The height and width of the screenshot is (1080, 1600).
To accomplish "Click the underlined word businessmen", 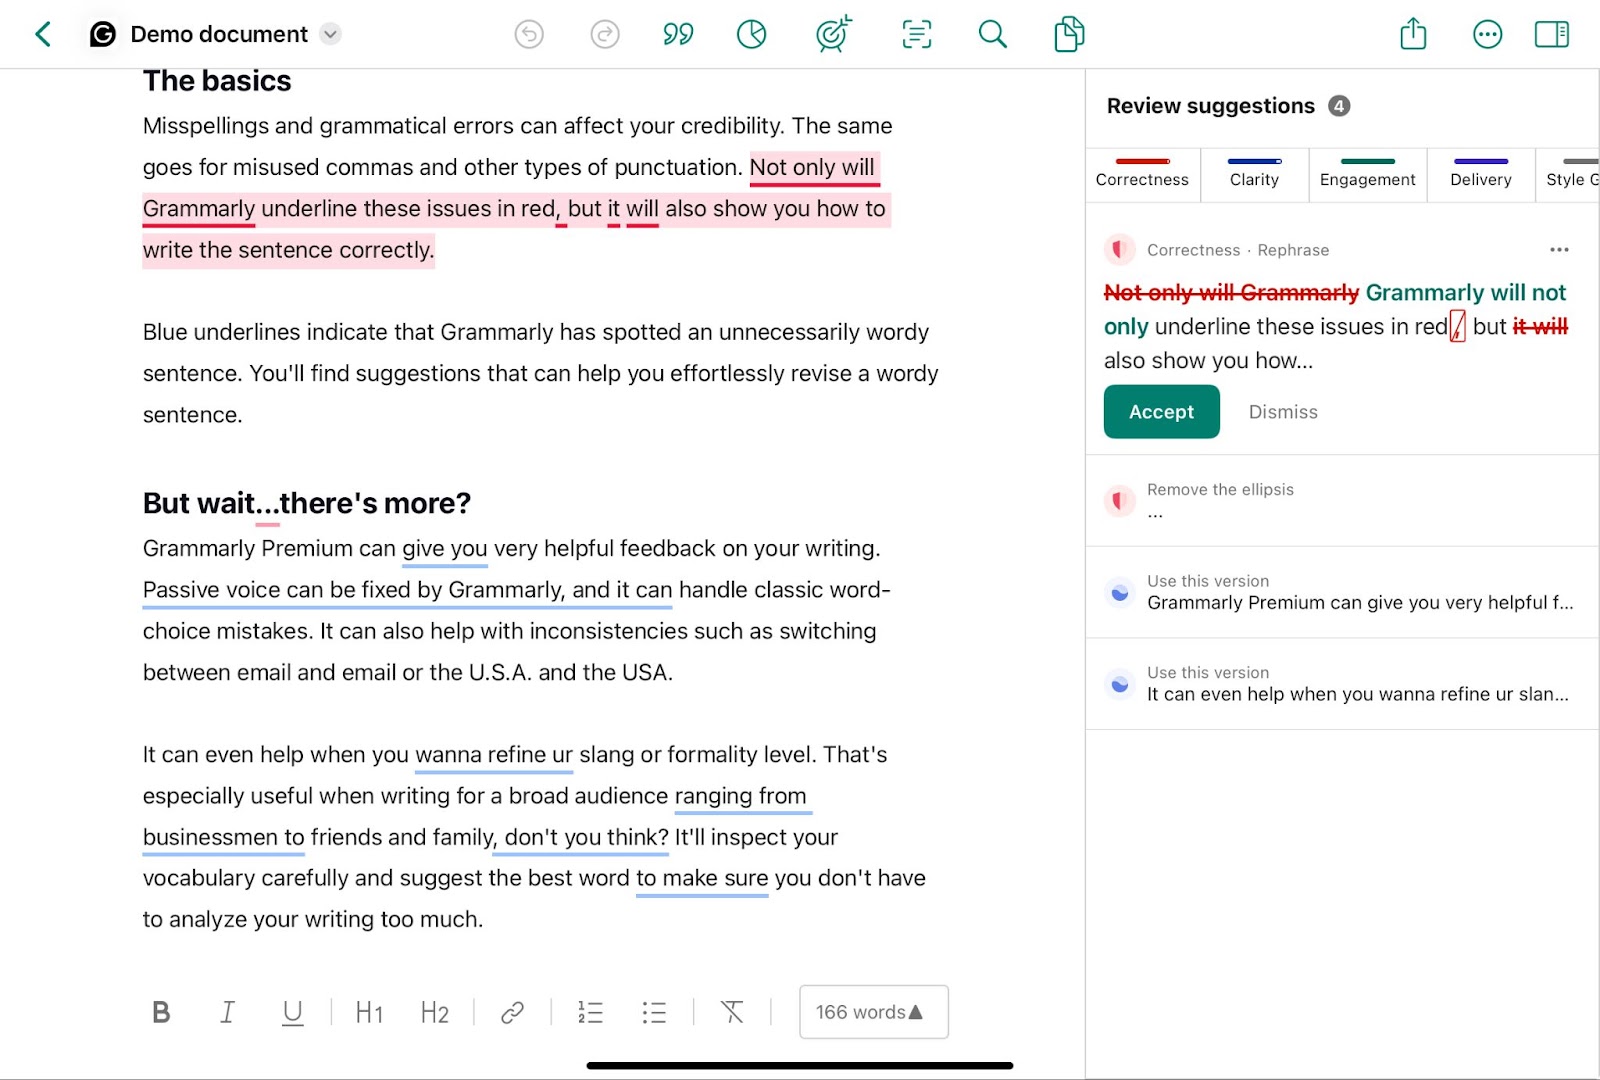I will [210, 837].
